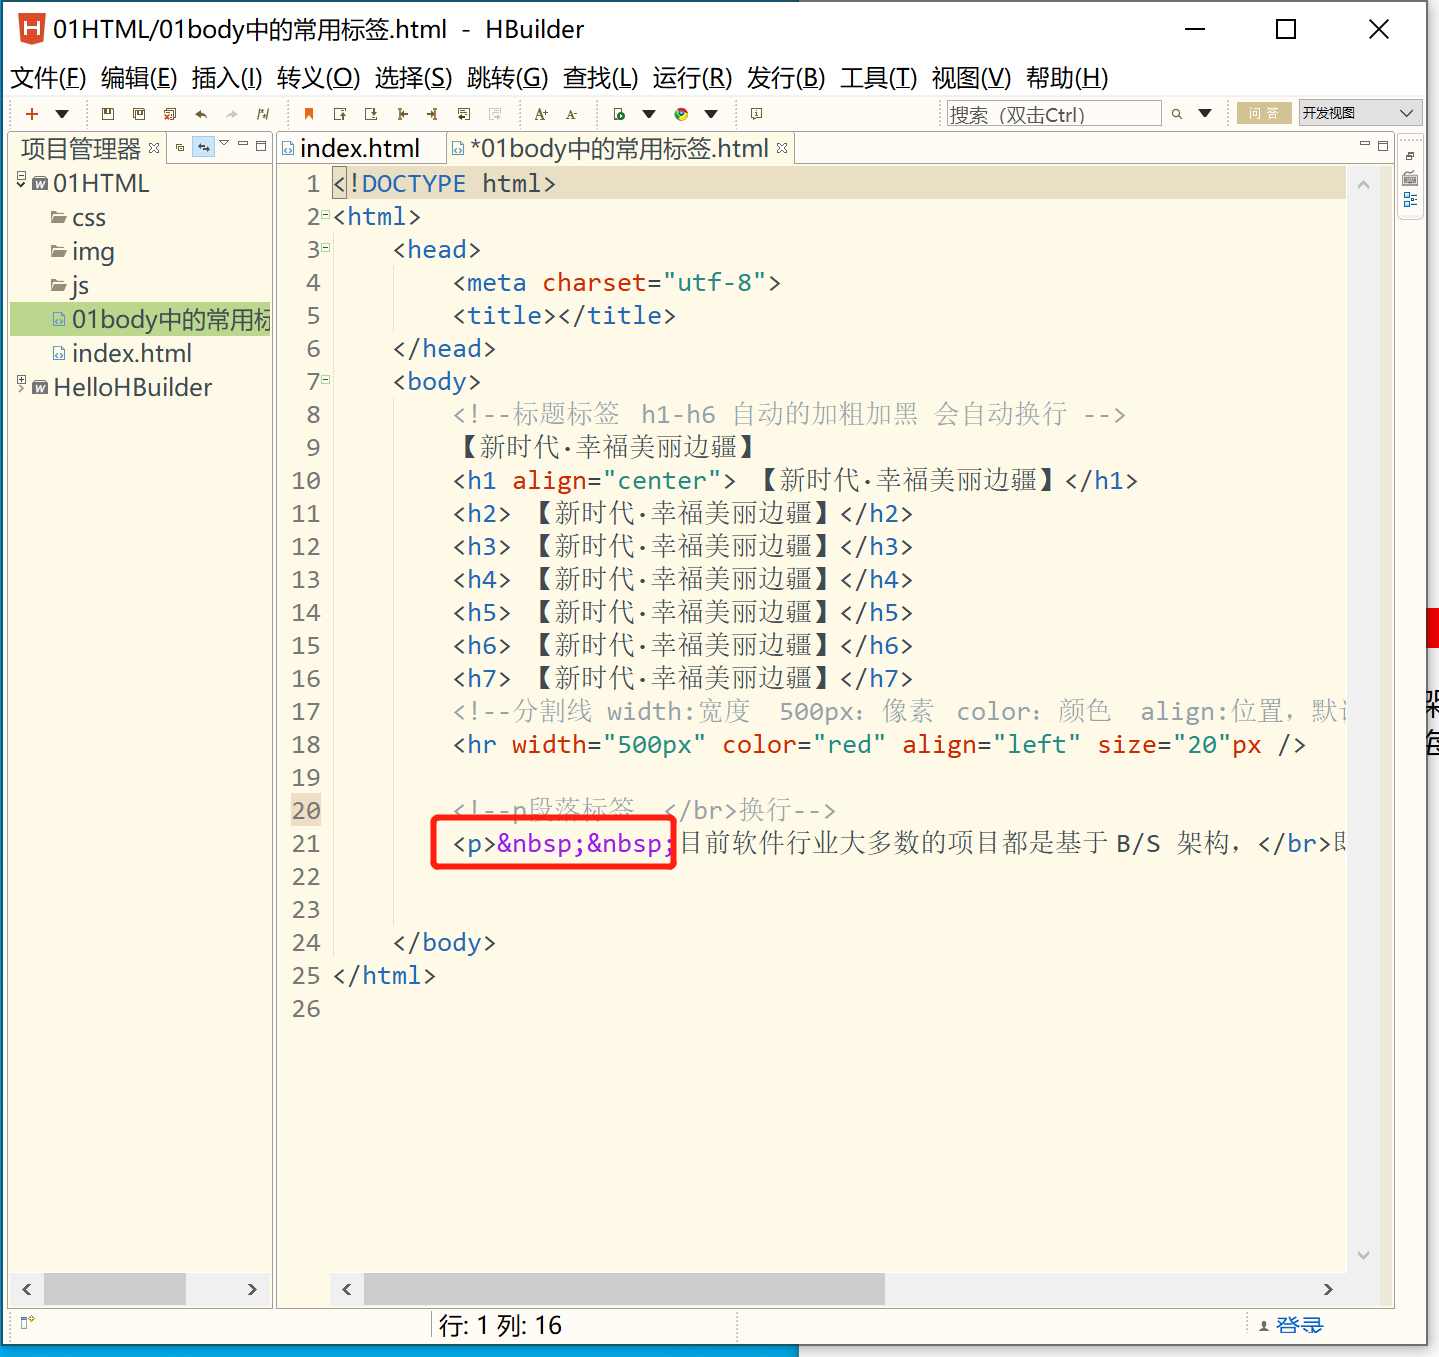Close the 项目管理器 panel tab
Image resolution: width=1439 pixels, height=1357 pixels.
click(154, 148)
